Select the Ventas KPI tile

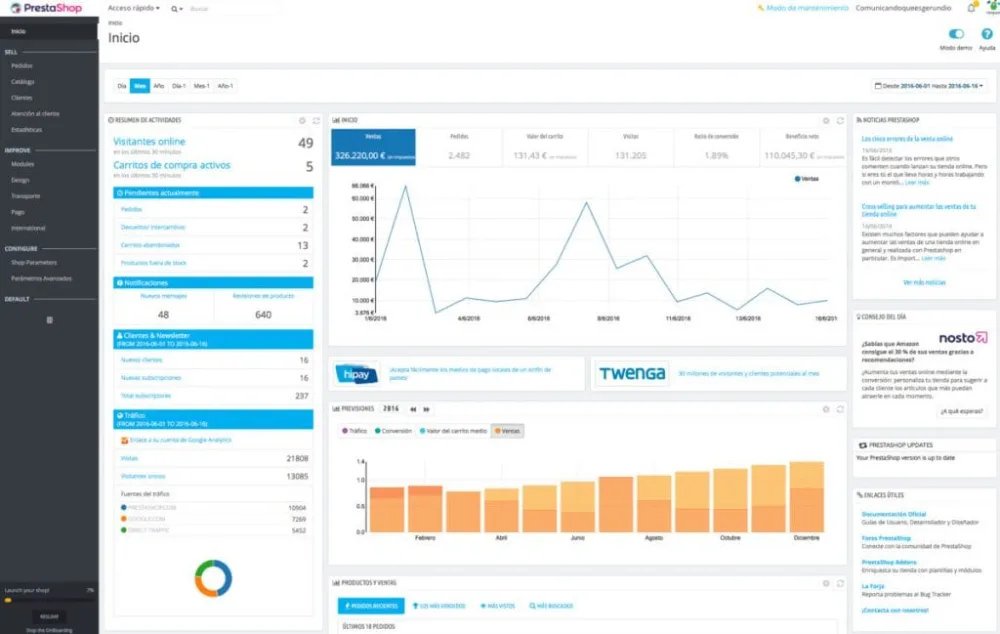(373, 147)
